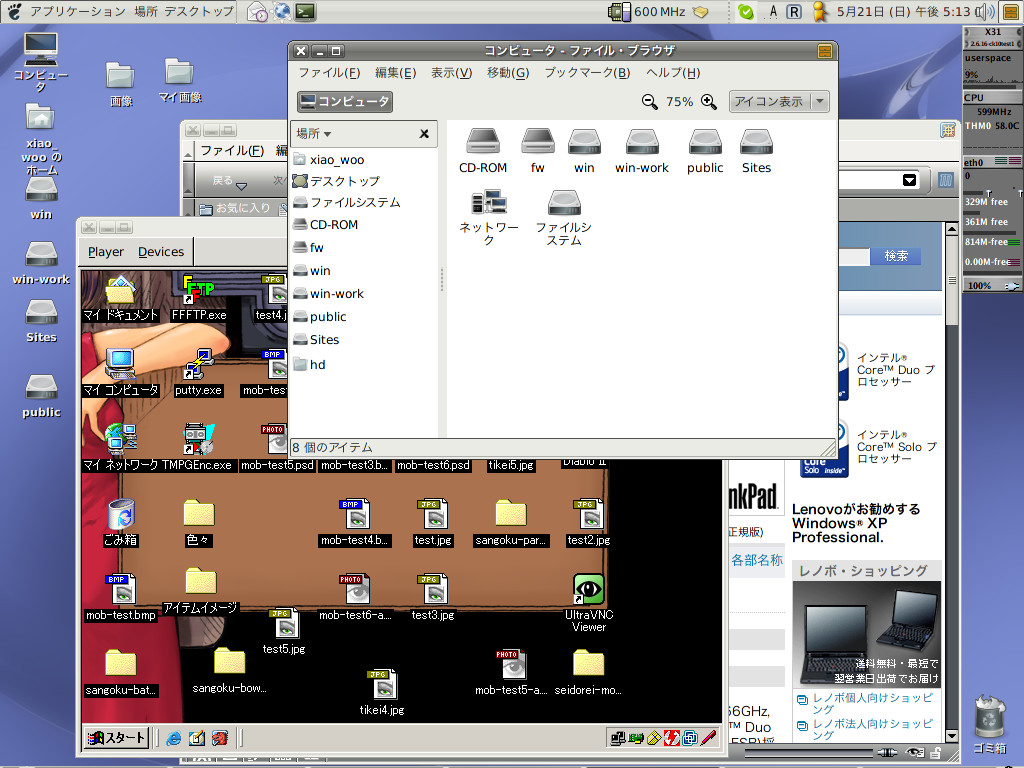This screenshot has height=768, width=1024.
Task: Close the sidebar places pane
Action: 424,133
